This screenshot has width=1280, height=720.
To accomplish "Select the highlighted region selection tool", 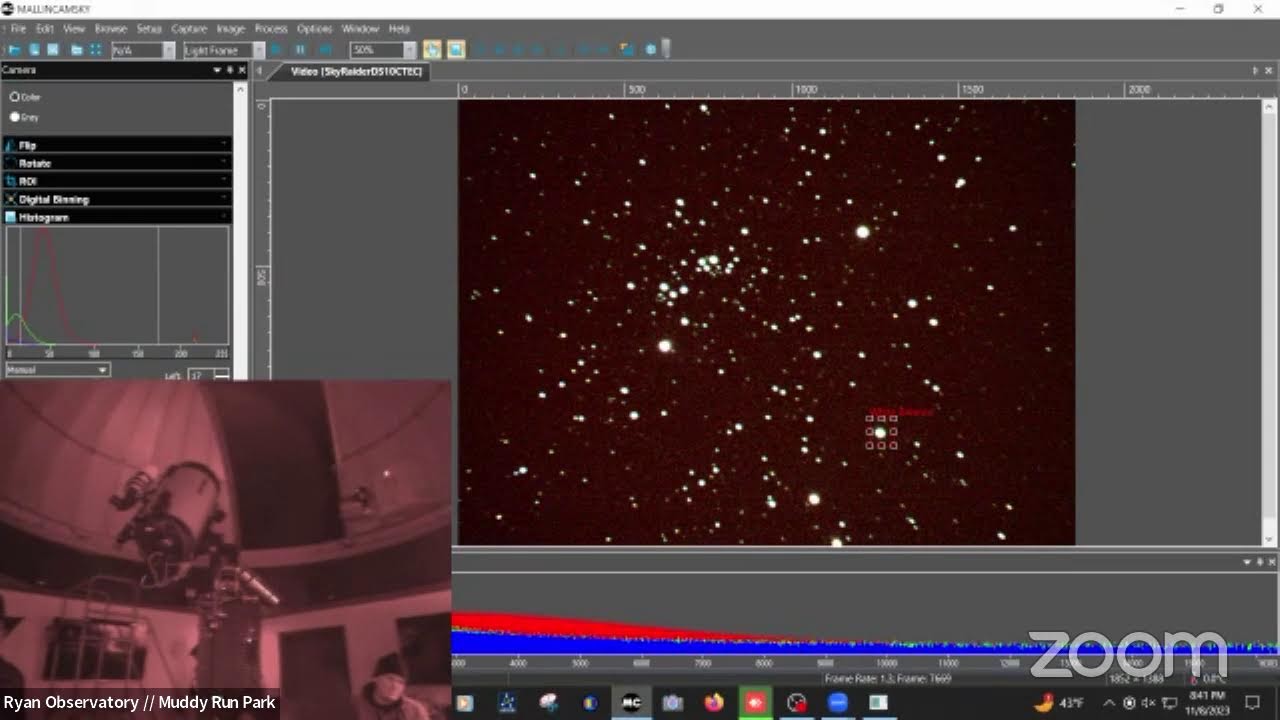I will click(455, 49).
